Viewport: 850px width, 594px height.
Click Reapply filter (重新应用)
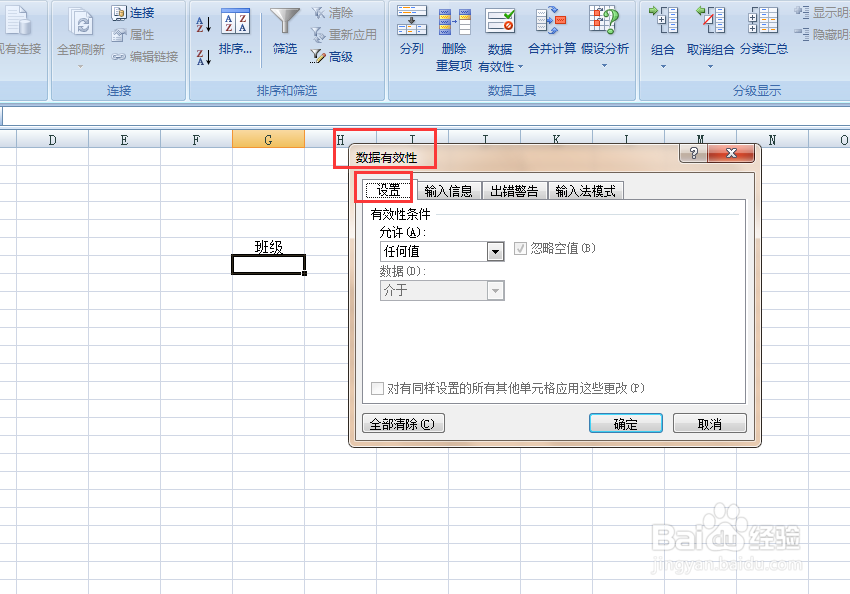click(344, 35)
